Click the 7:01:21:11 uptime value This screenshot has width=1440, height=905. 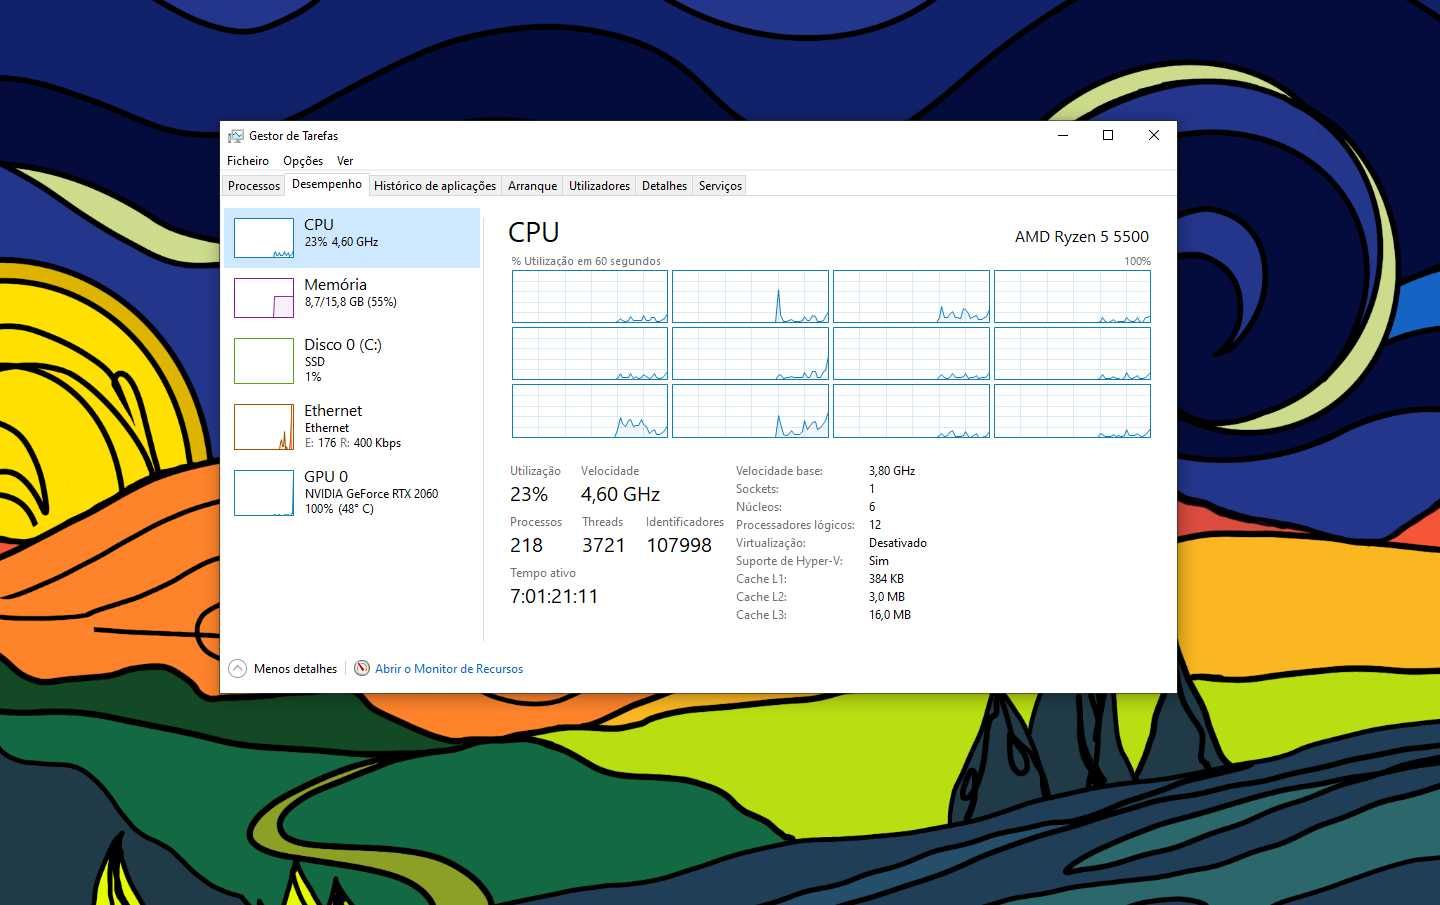[554, 596]
